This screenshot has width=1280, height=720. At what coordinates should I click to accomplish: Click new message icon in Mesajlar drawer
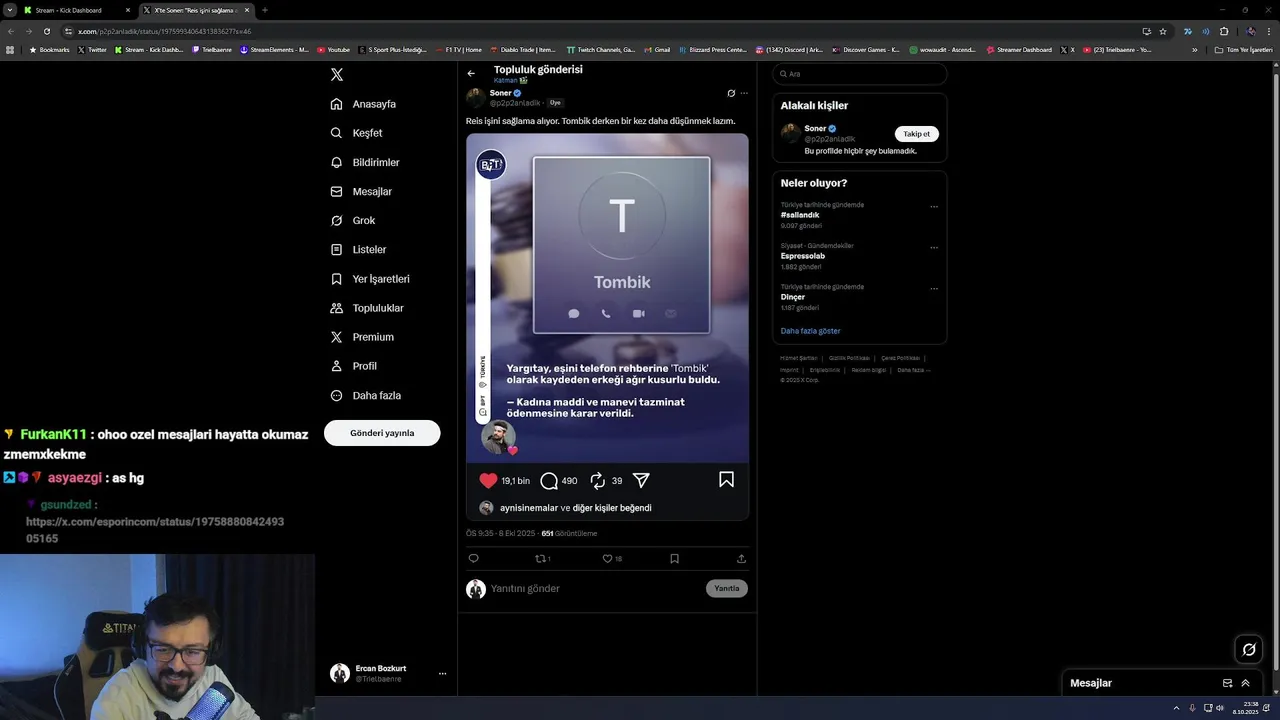click(1227, 683)
